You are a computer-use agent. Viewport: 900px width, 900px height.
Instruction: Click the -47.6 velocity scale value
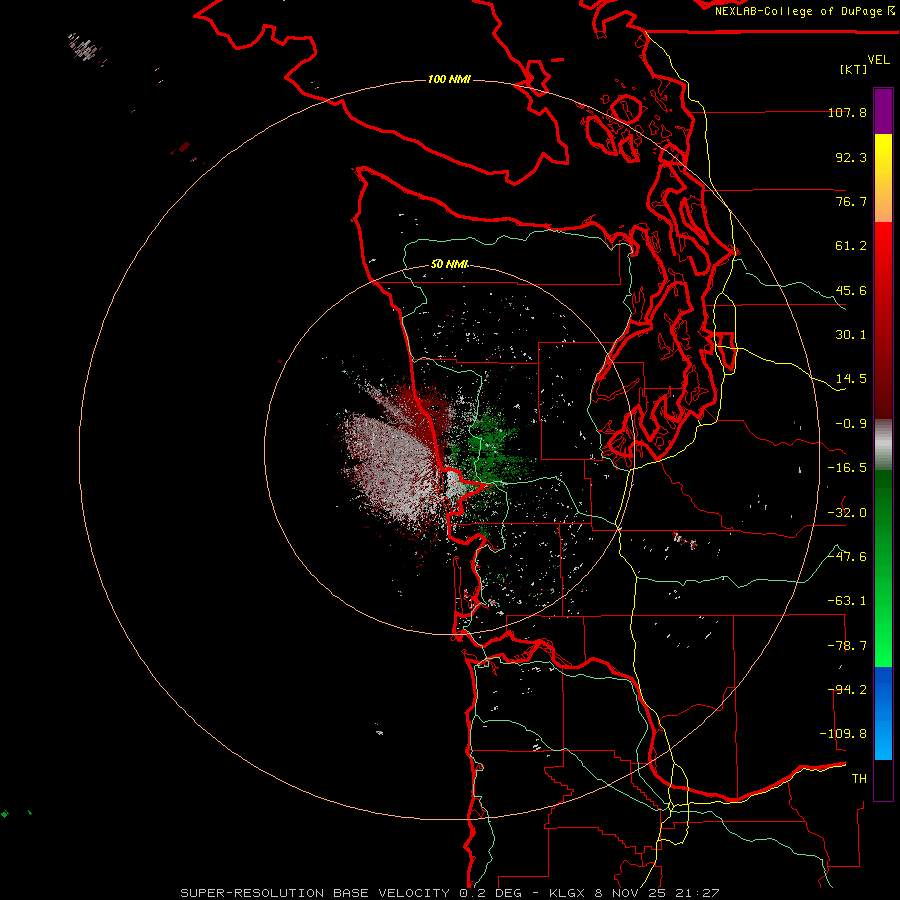point(847,557)
